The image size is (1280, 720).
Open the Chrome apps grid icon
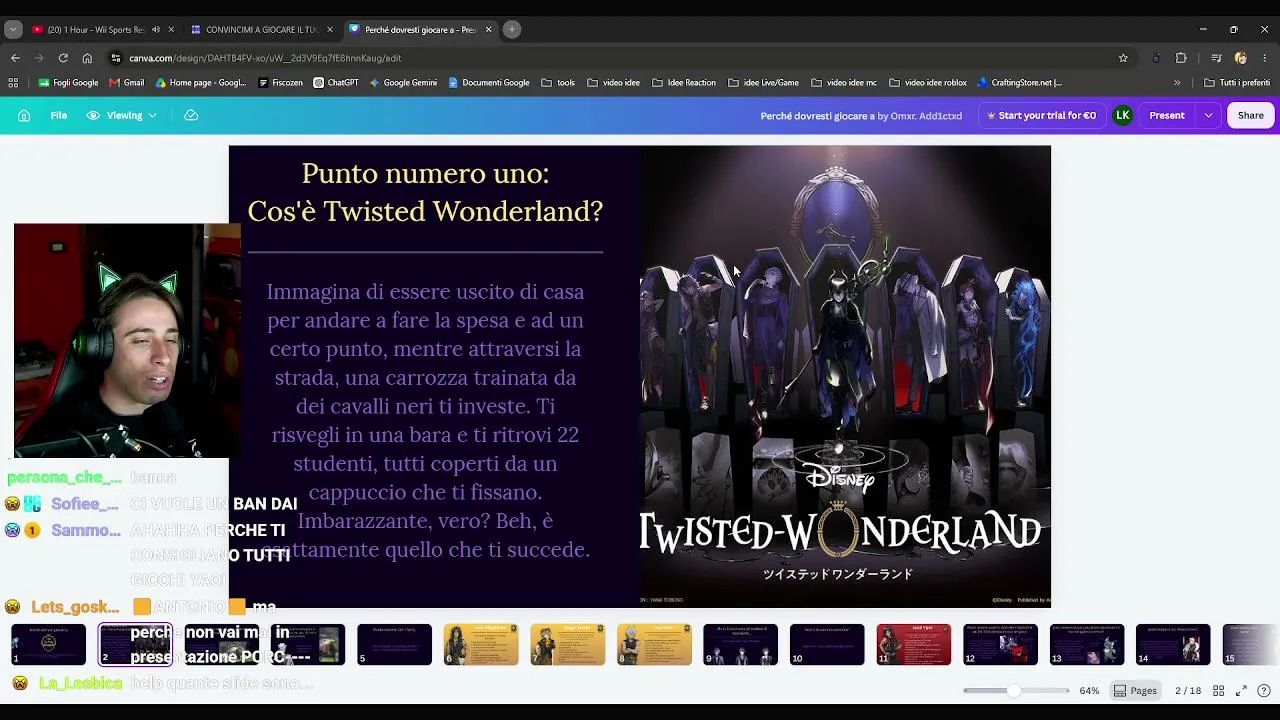coord(15,83)
